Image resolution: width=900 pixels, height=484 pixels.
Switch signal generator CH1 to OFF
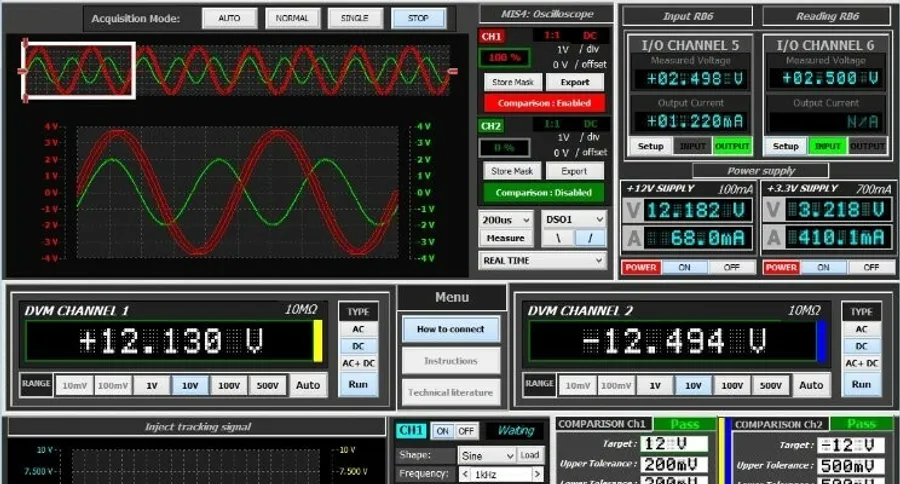pyautogui.click(x=466, y=431)
